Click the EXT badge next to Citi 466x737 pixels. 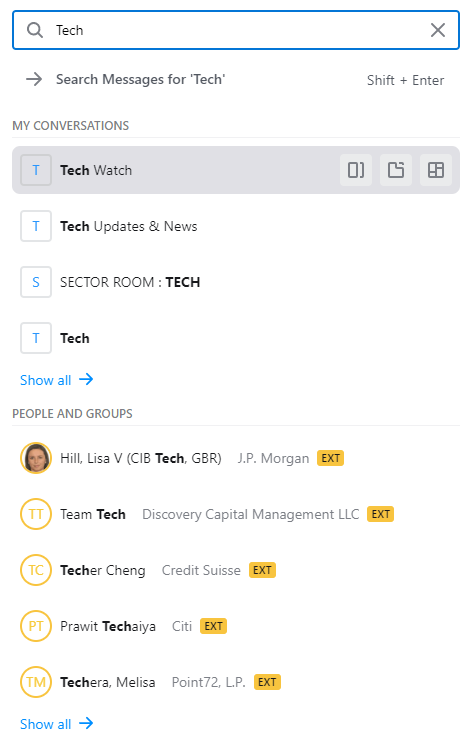[x=213, y=626]
